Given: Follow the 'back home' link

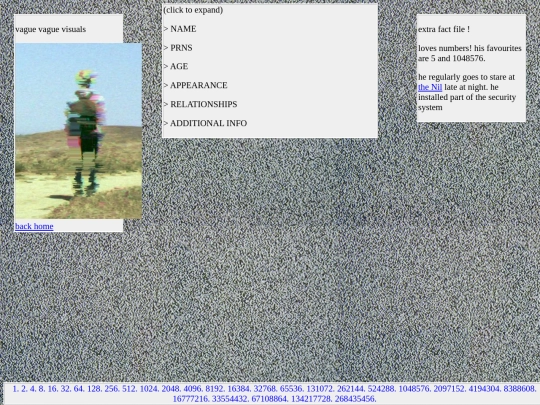Looking at the screenshot, I should (x=34, y=226).
